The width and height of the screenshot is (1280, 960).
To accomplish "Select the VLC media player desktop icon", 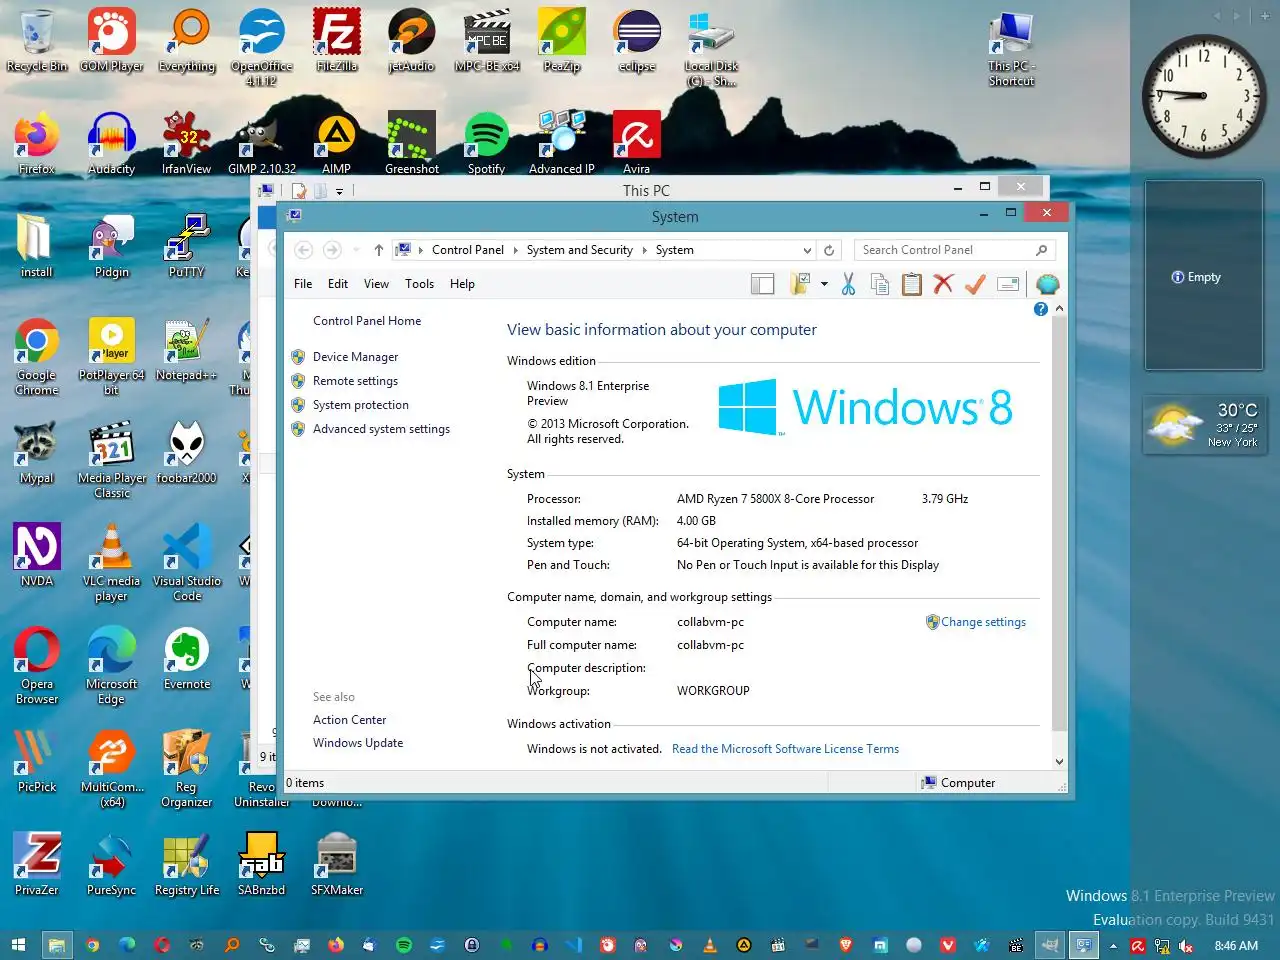I will click(x=111, y=563).
